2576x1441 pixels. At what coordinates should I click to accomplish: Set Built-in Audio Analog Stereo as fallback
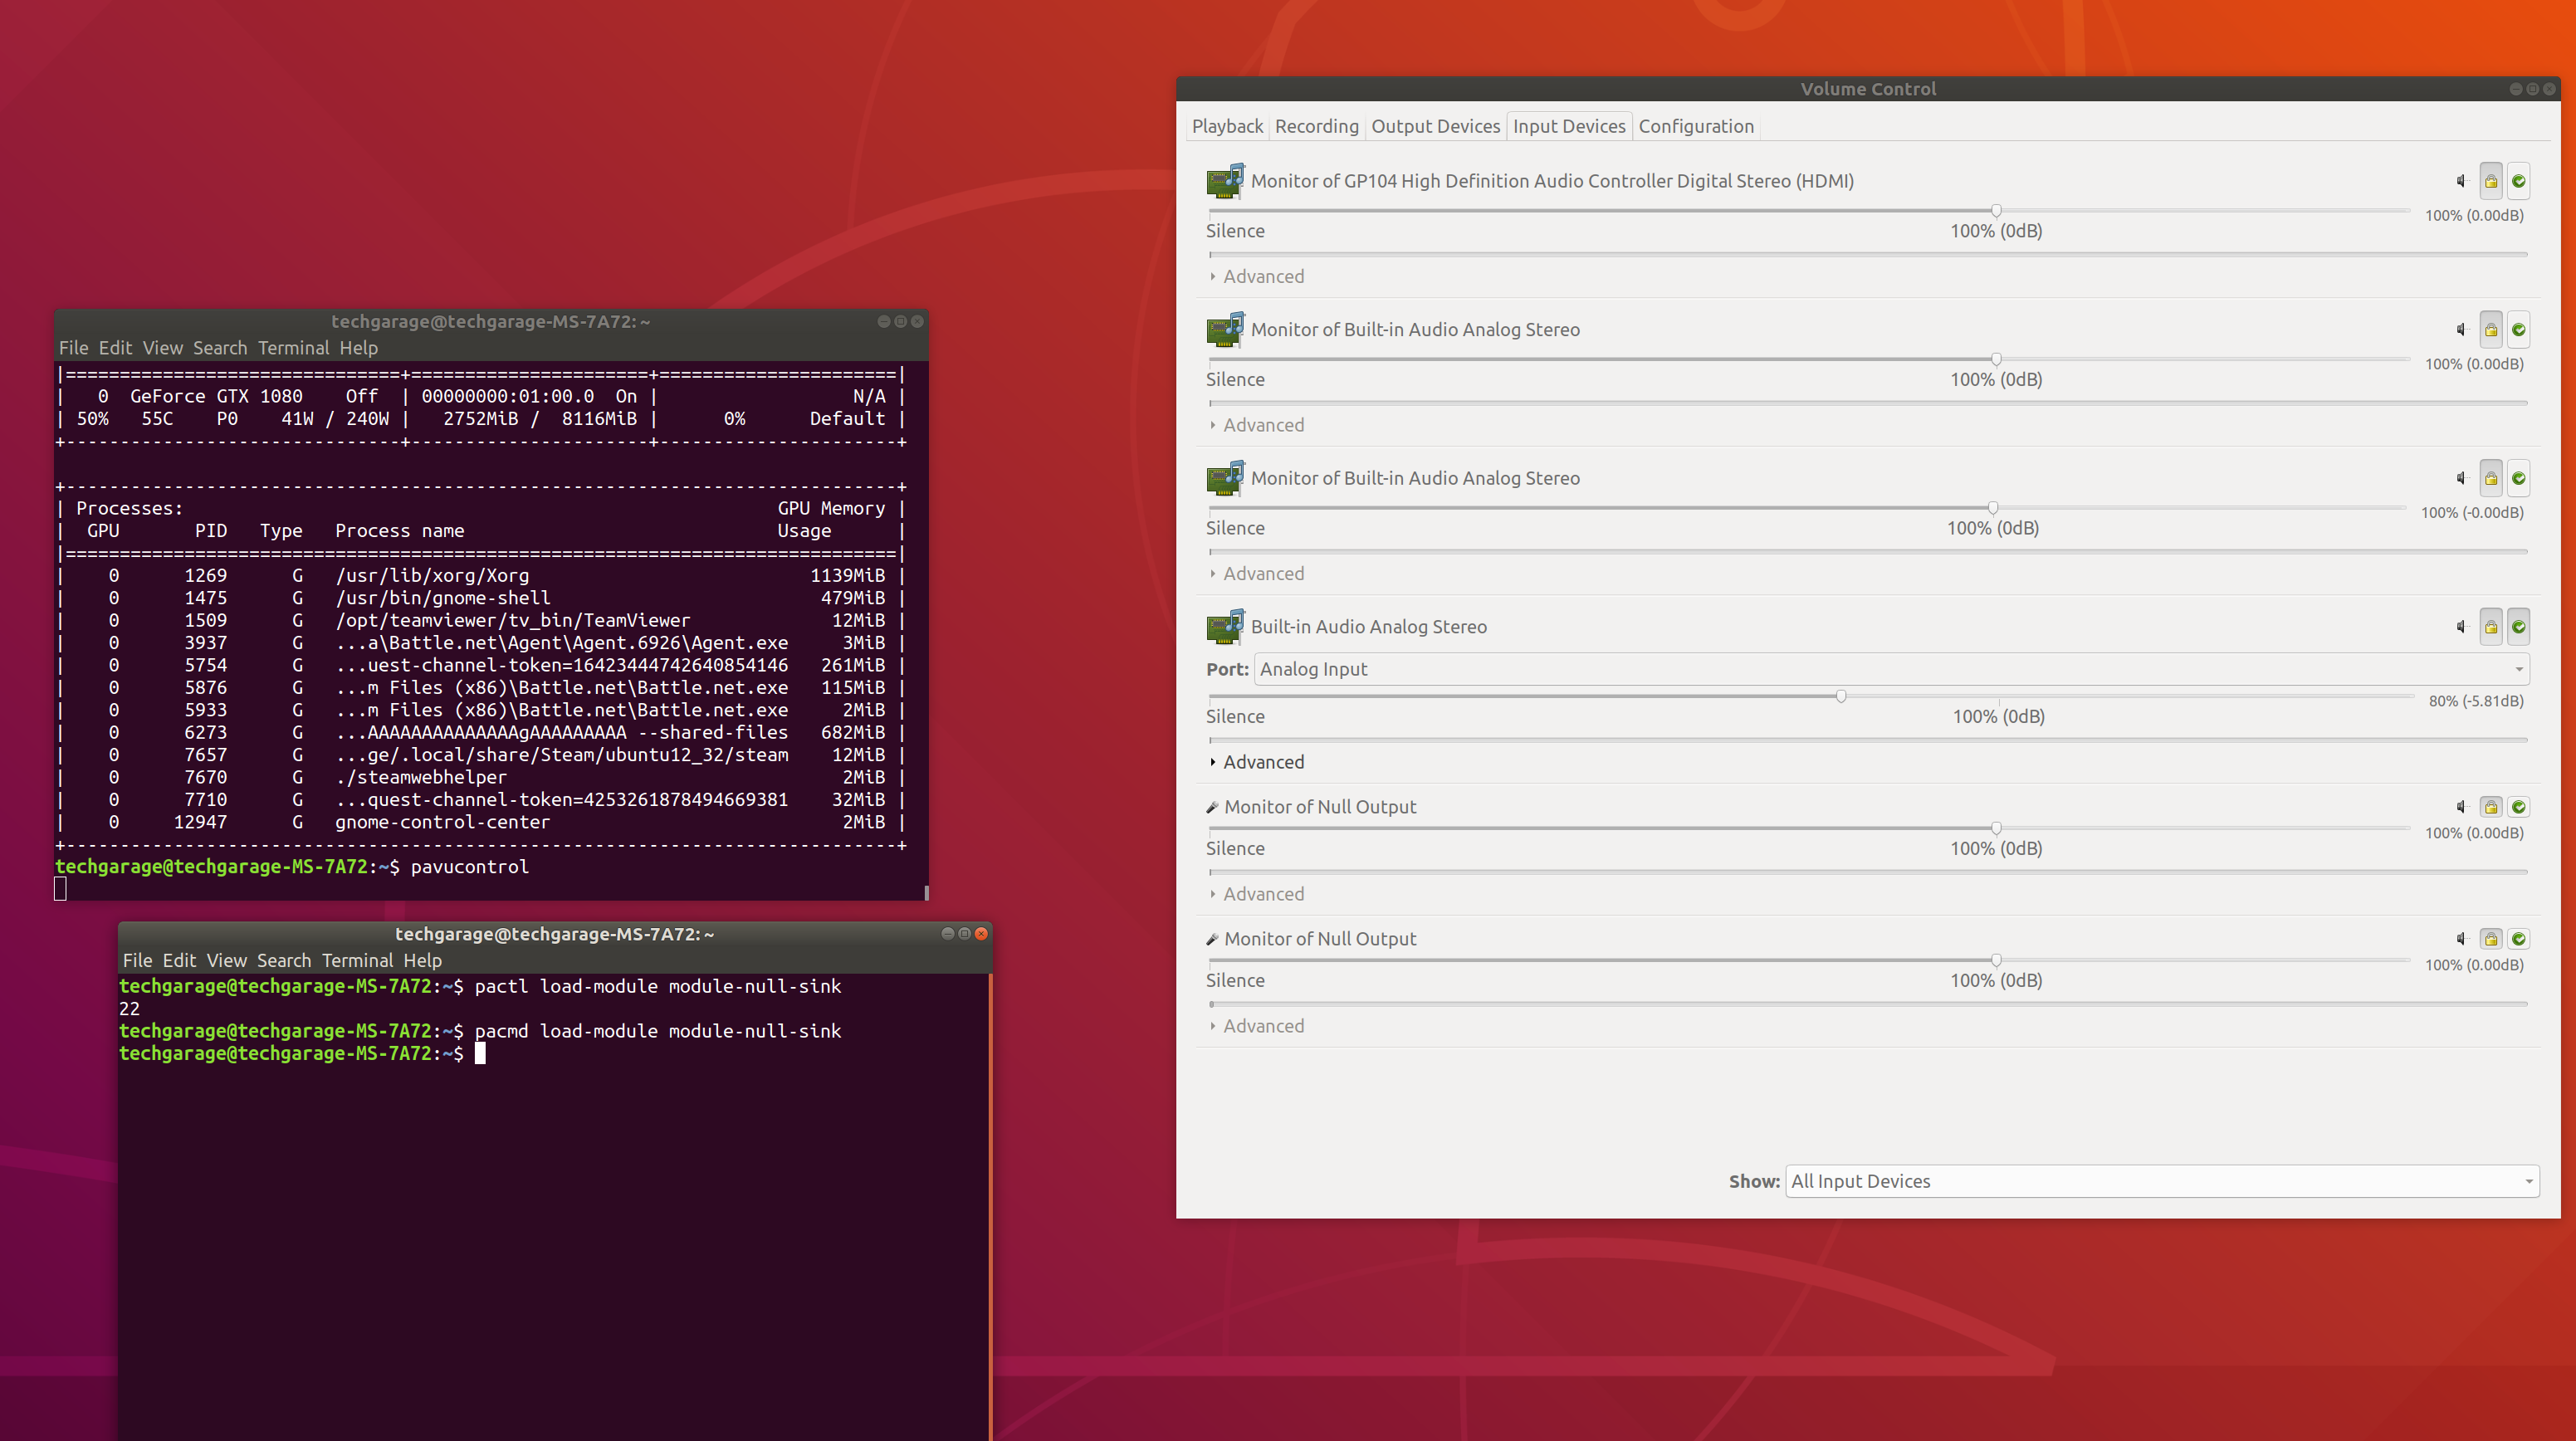2519,627
